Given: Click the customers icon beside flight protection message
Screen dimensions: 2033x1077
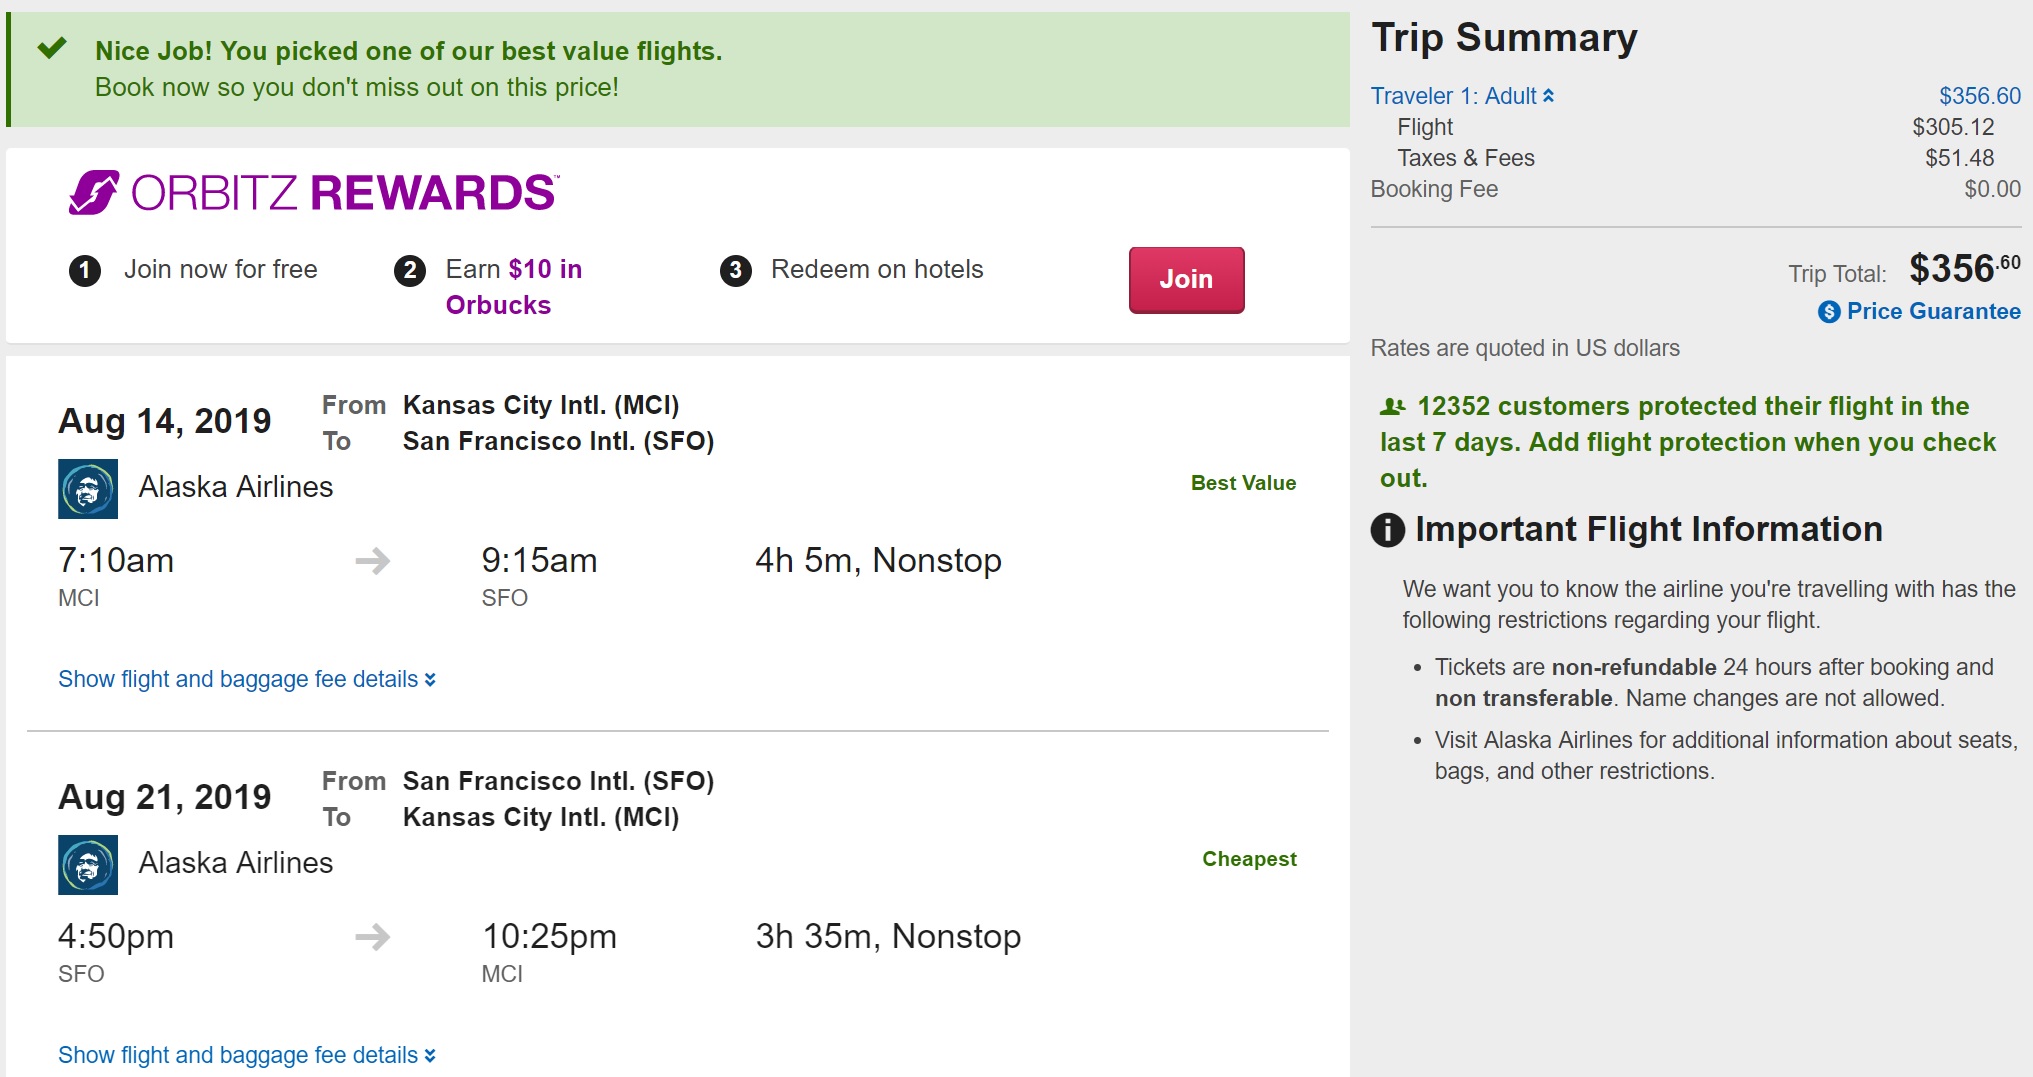Looking at the screenshot, I should pyautogui.click(x=1392, y=407).
